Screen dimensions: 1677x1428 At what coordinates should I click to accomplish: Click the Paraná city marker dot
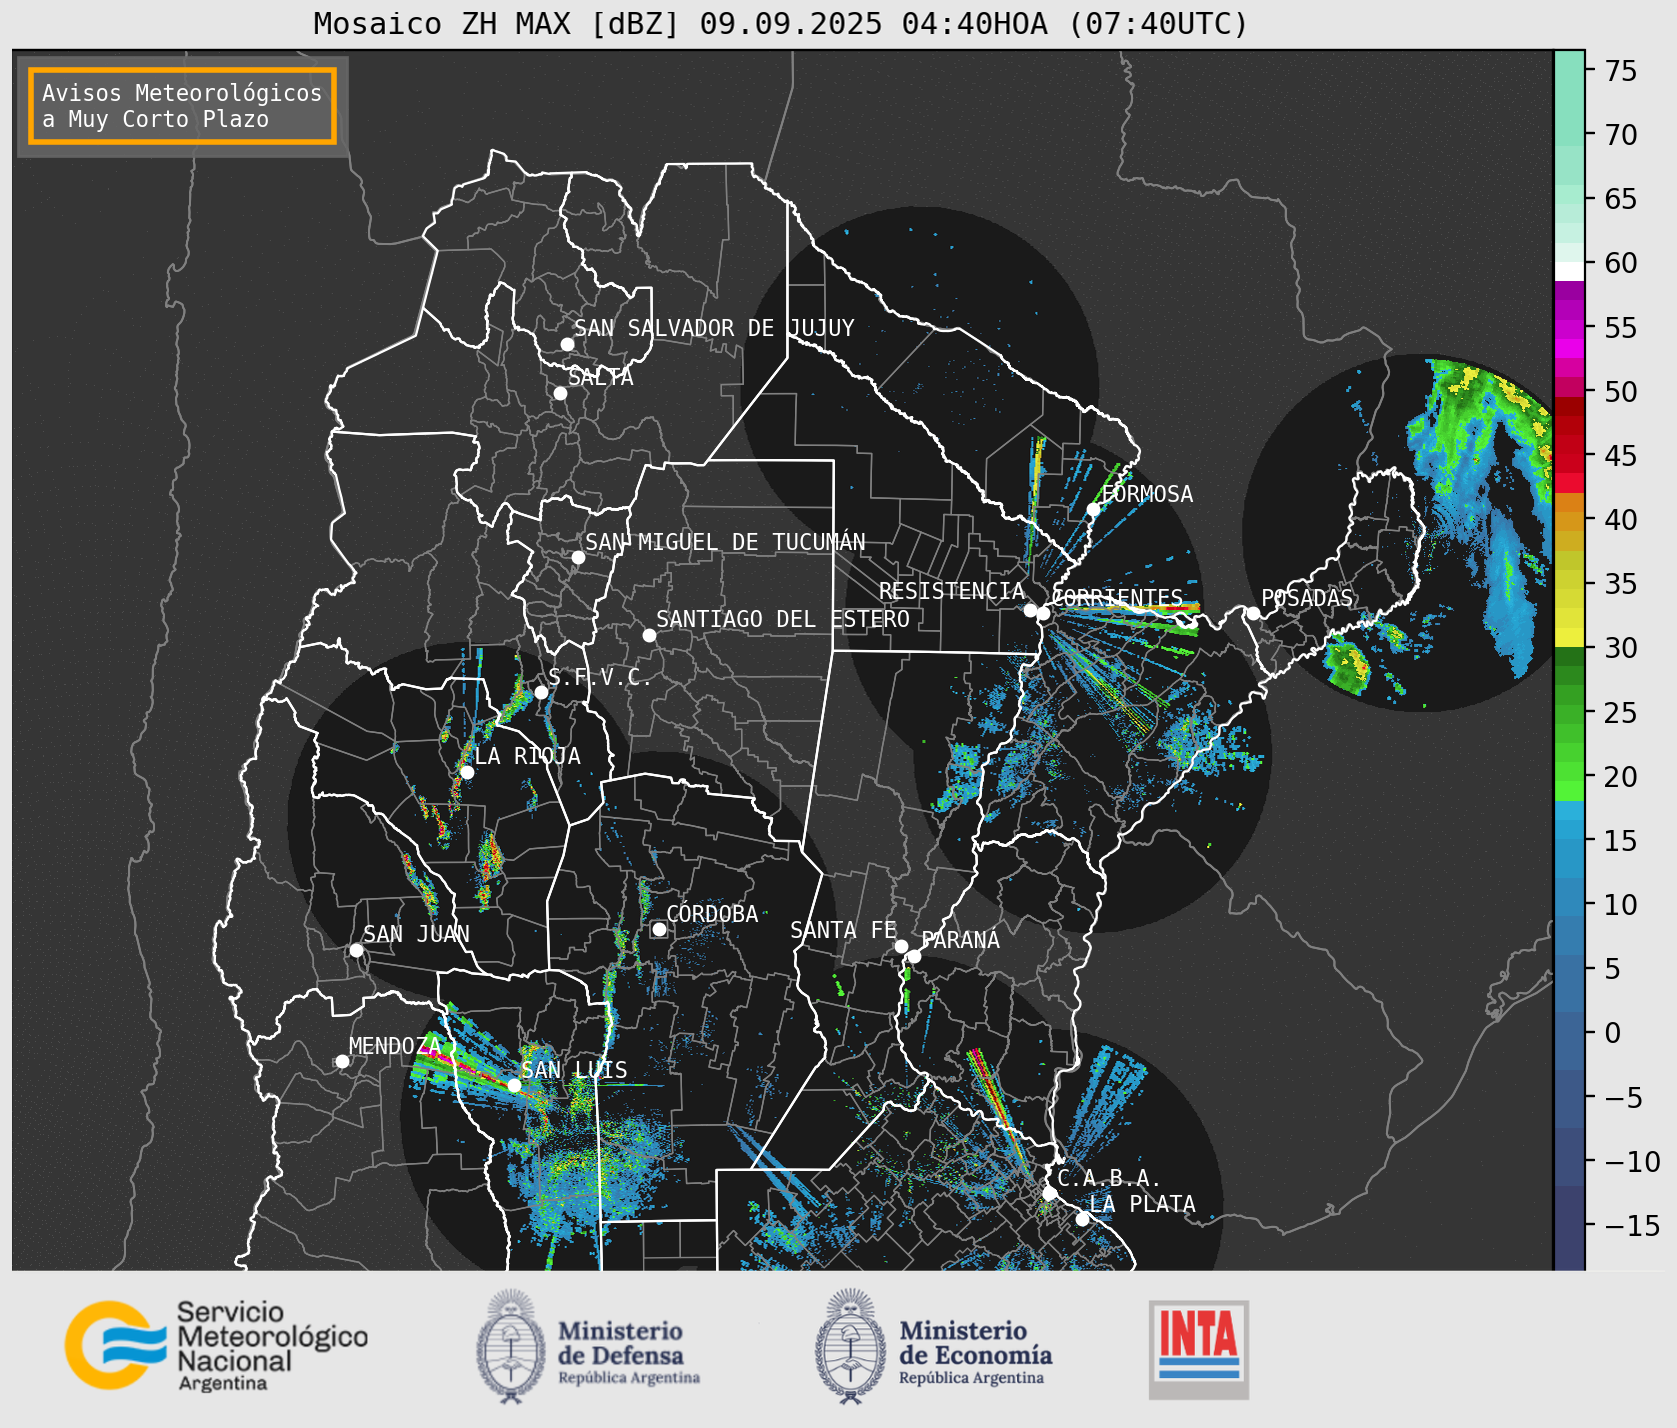pos(914,957)
